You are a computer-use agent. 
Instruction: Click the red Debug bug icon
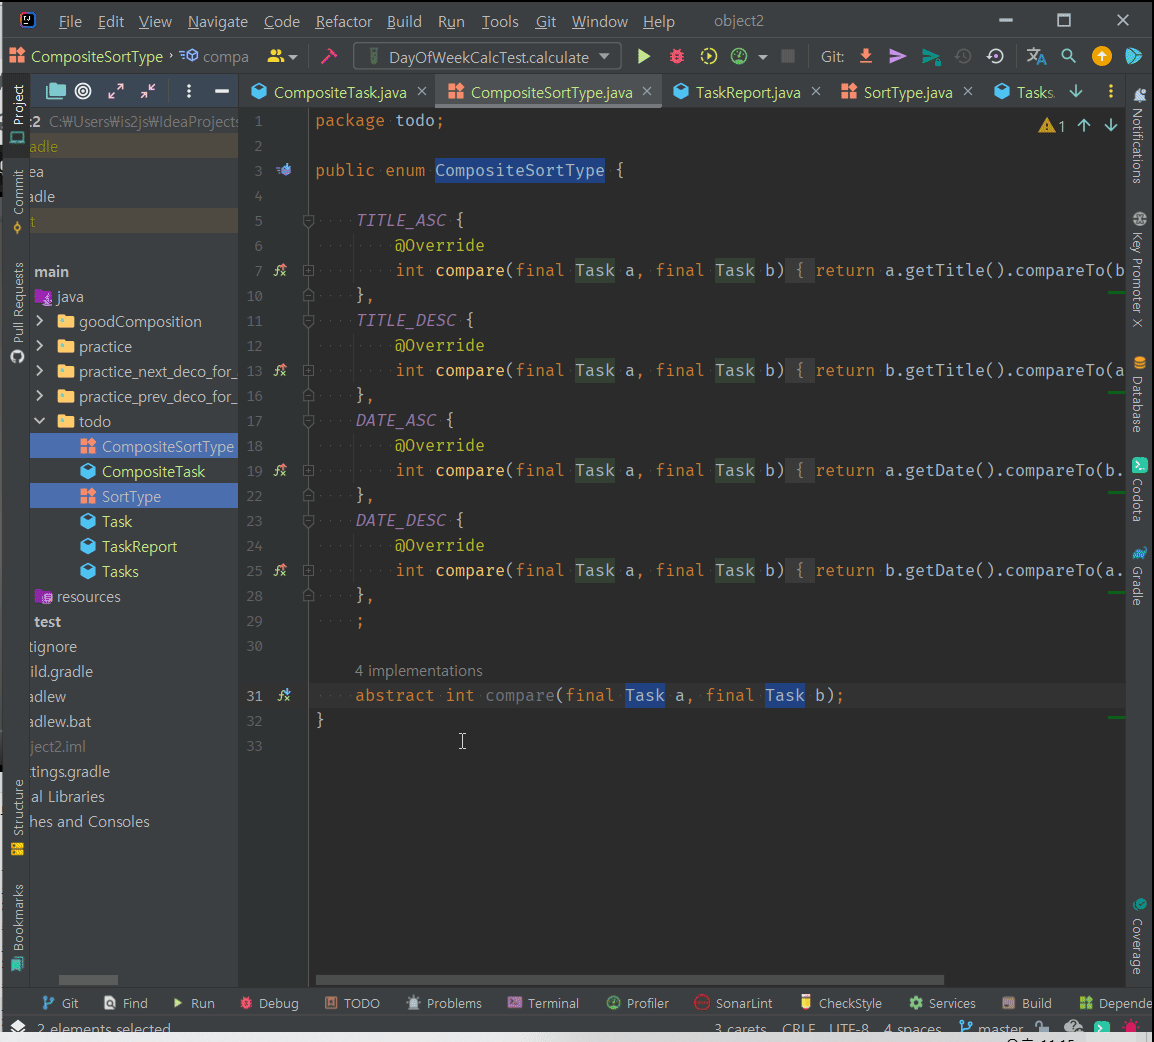tap(677, 57)
